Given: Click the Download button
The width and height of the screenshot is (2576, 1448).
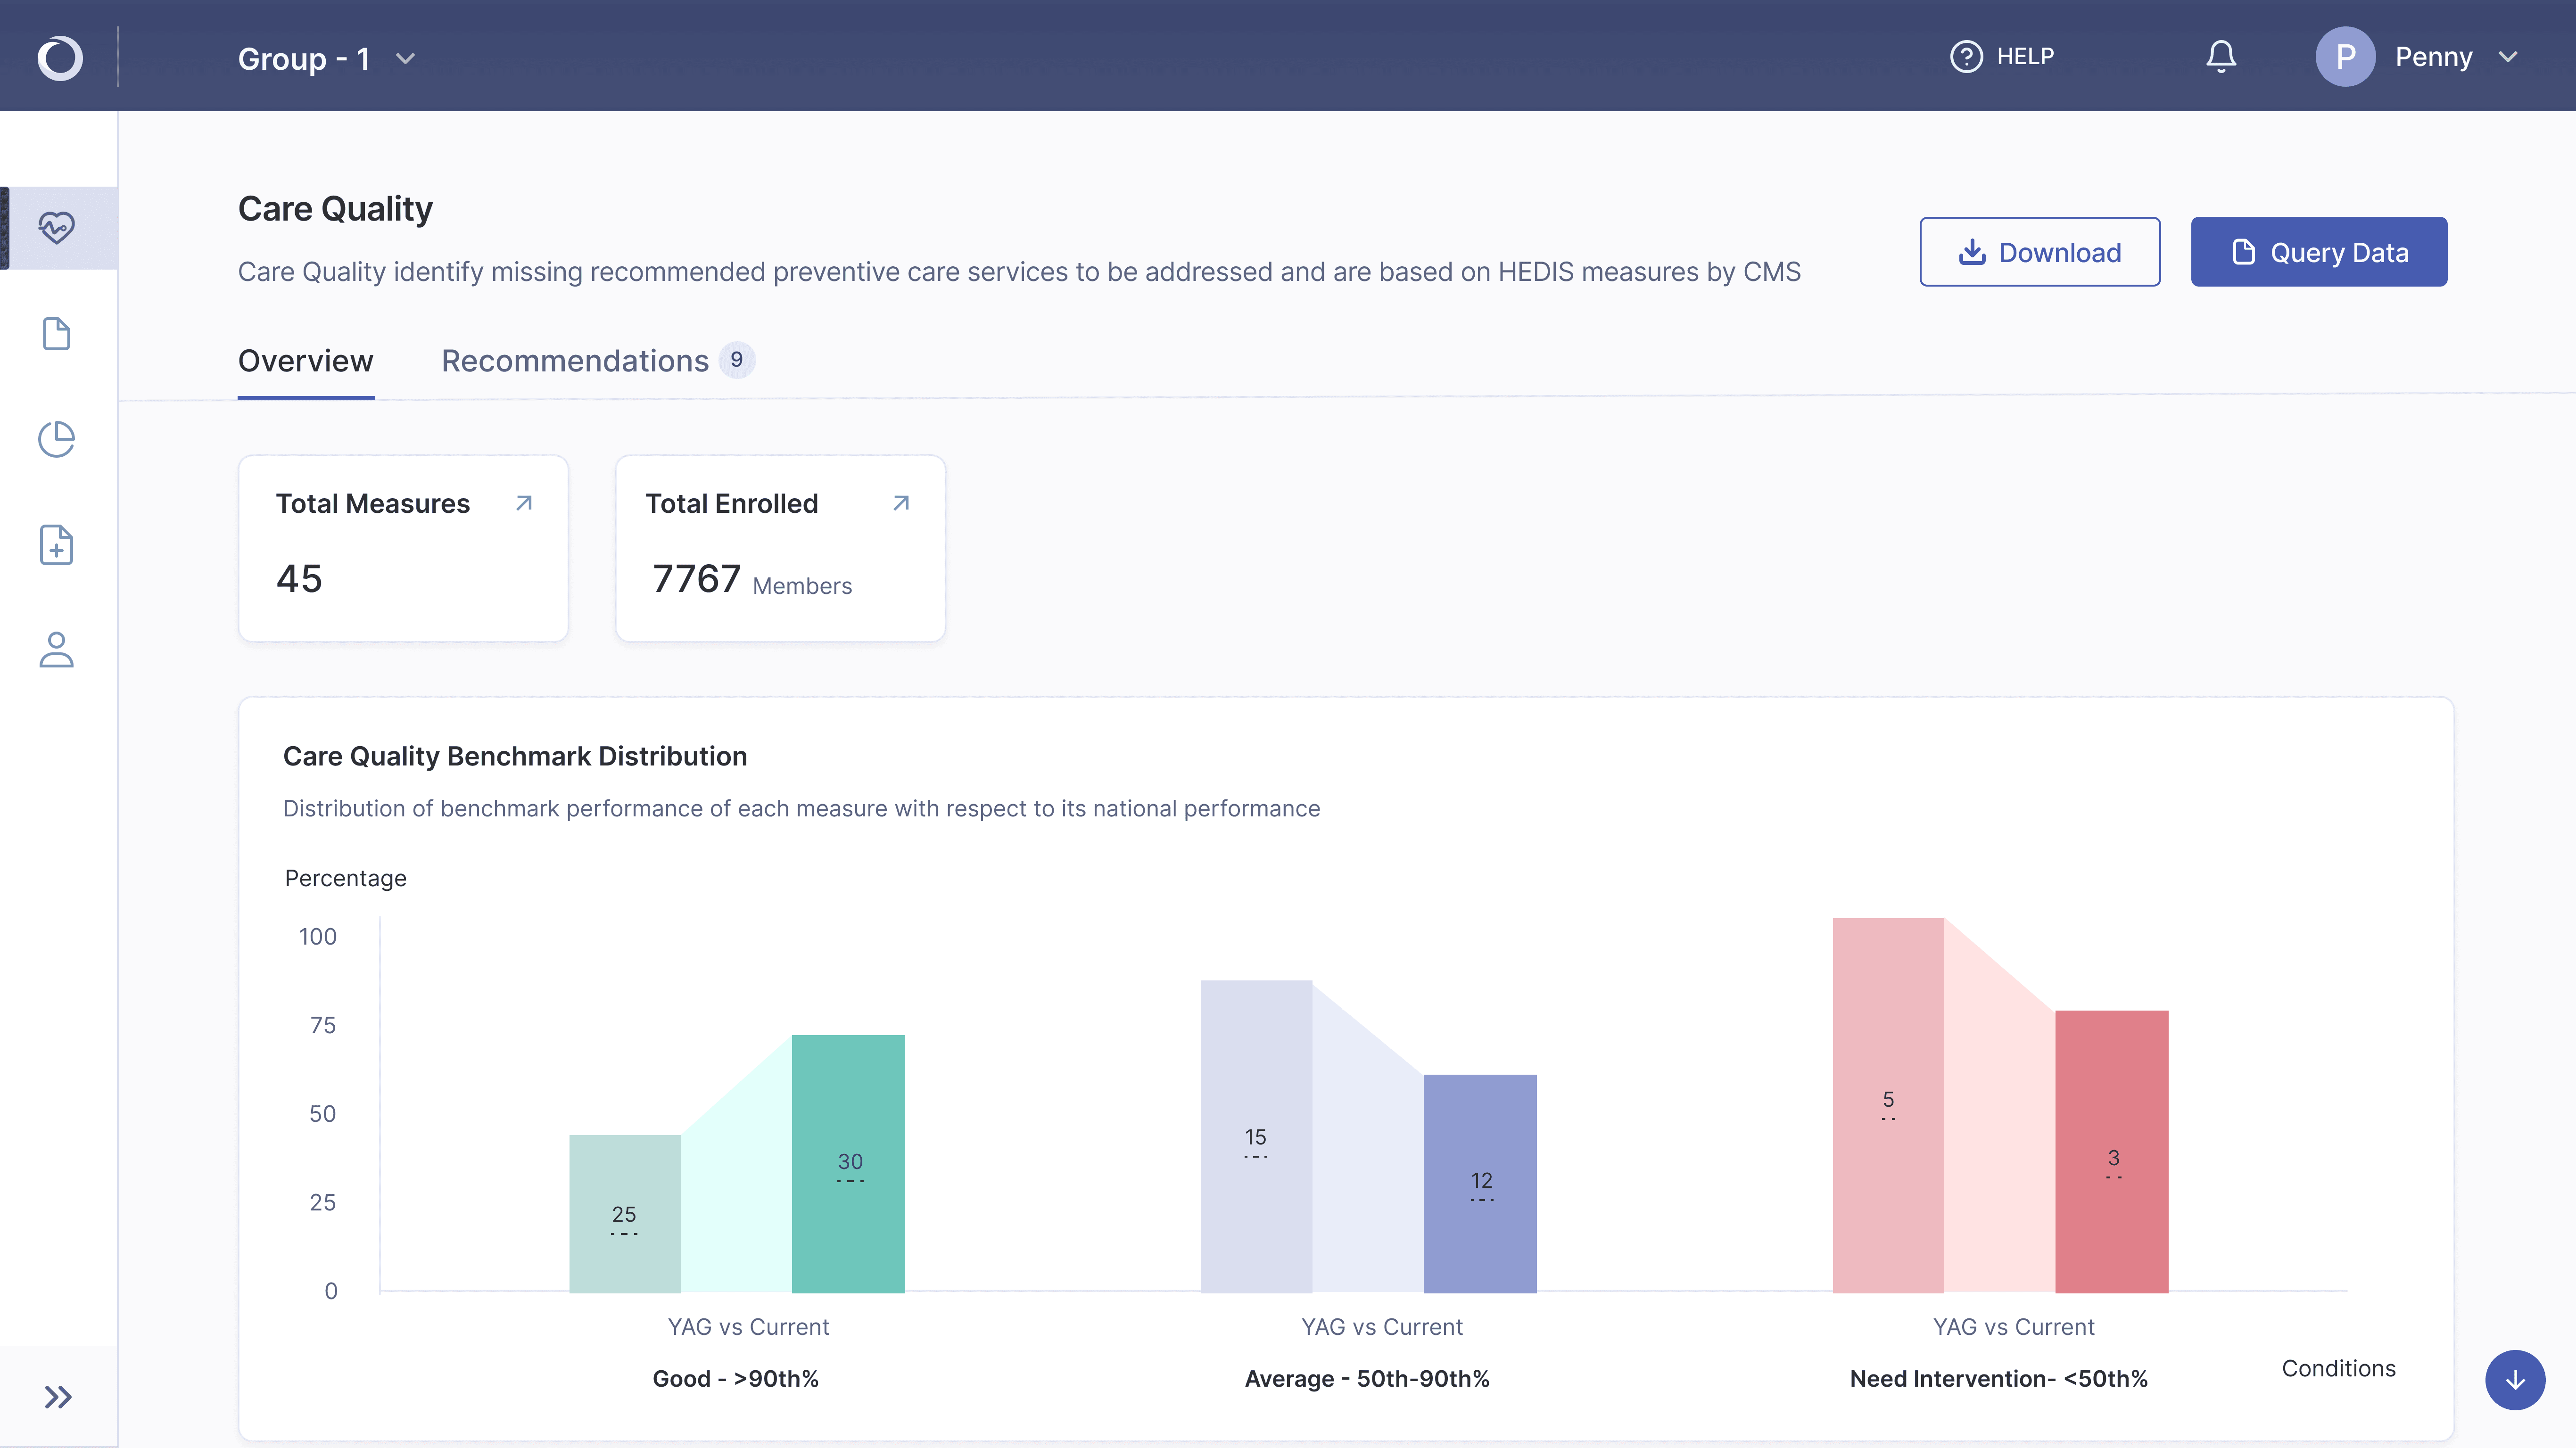Looking at the screenshot, I should coord(2040,252).
